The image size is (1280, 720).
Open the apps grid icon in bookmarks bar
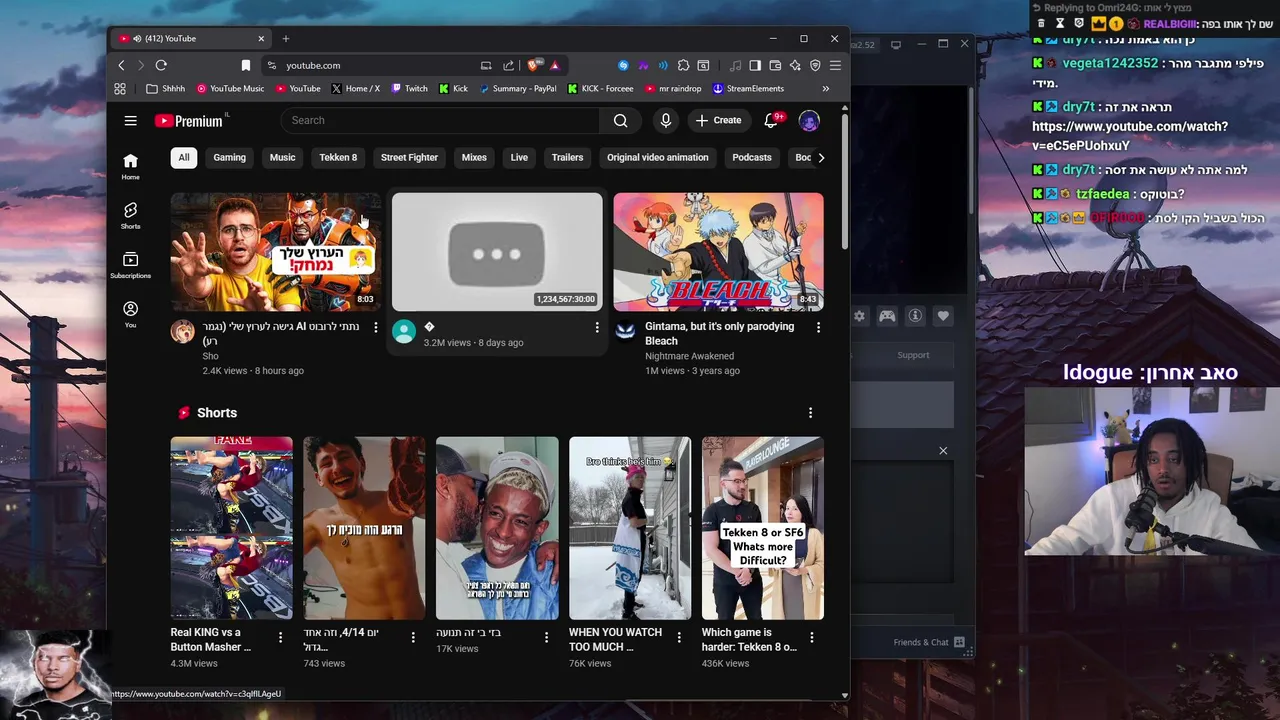click(x=120, y=88)
